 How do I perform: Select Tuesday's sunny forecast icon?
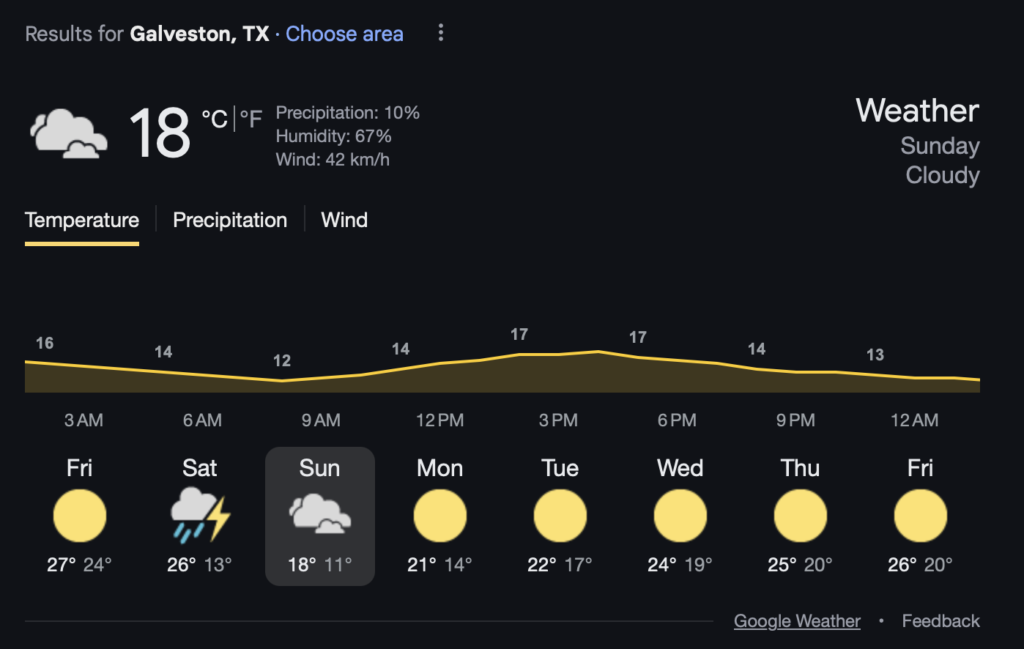point(560,516)
